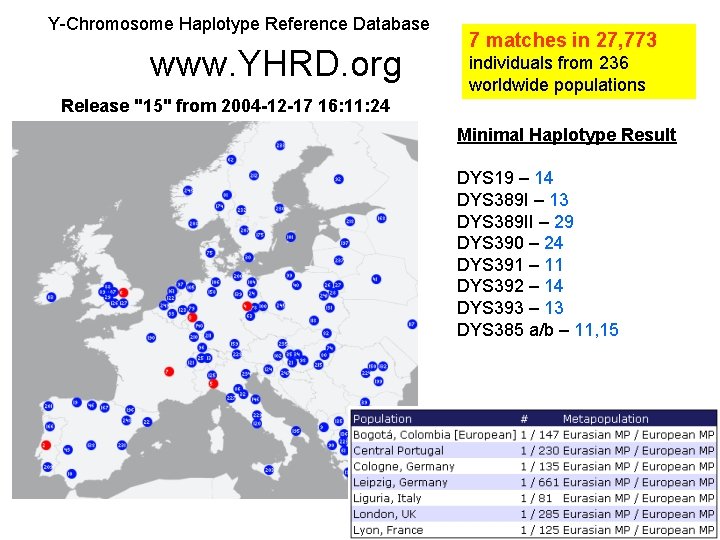
Task: Click the blue marker in Finland
Action: tap(339, 179)
